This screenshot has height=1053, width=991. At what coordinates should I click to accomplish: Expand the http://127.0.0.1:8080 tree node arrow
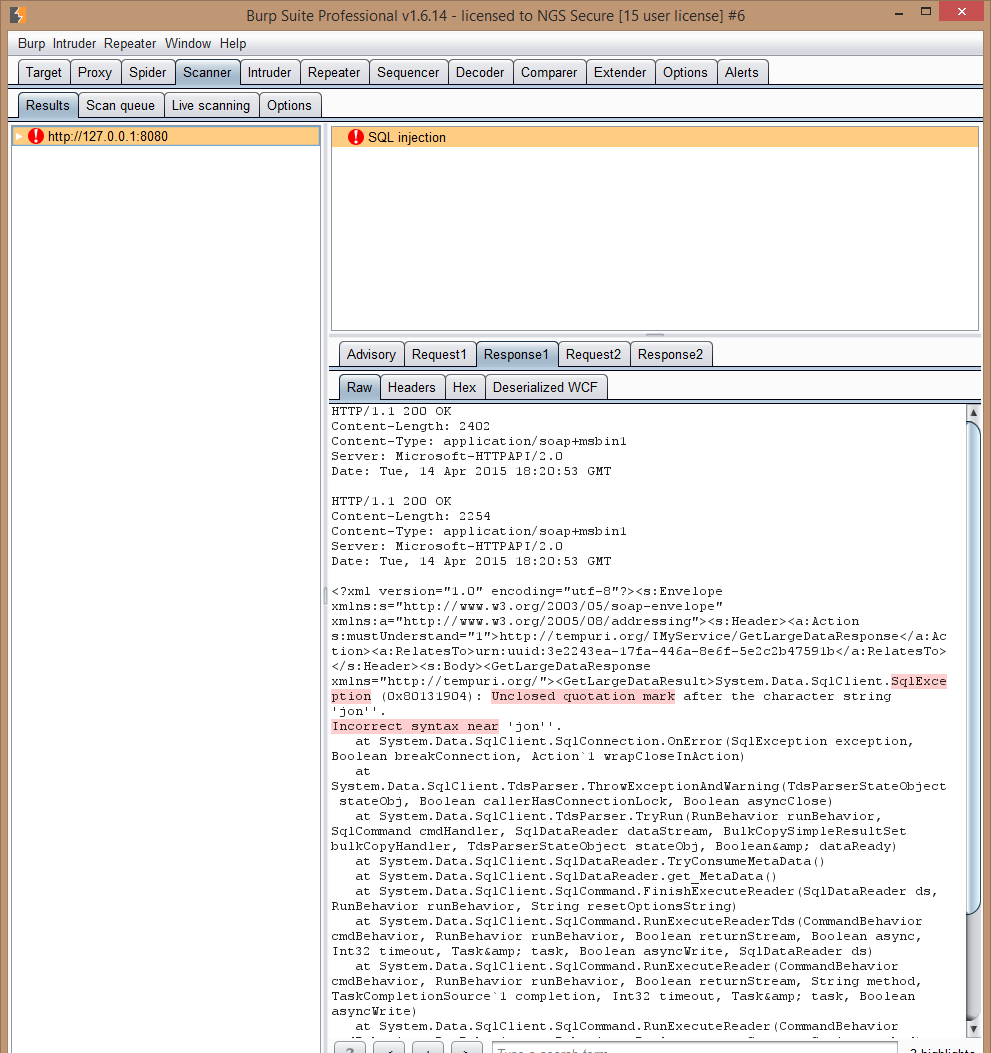19,136
